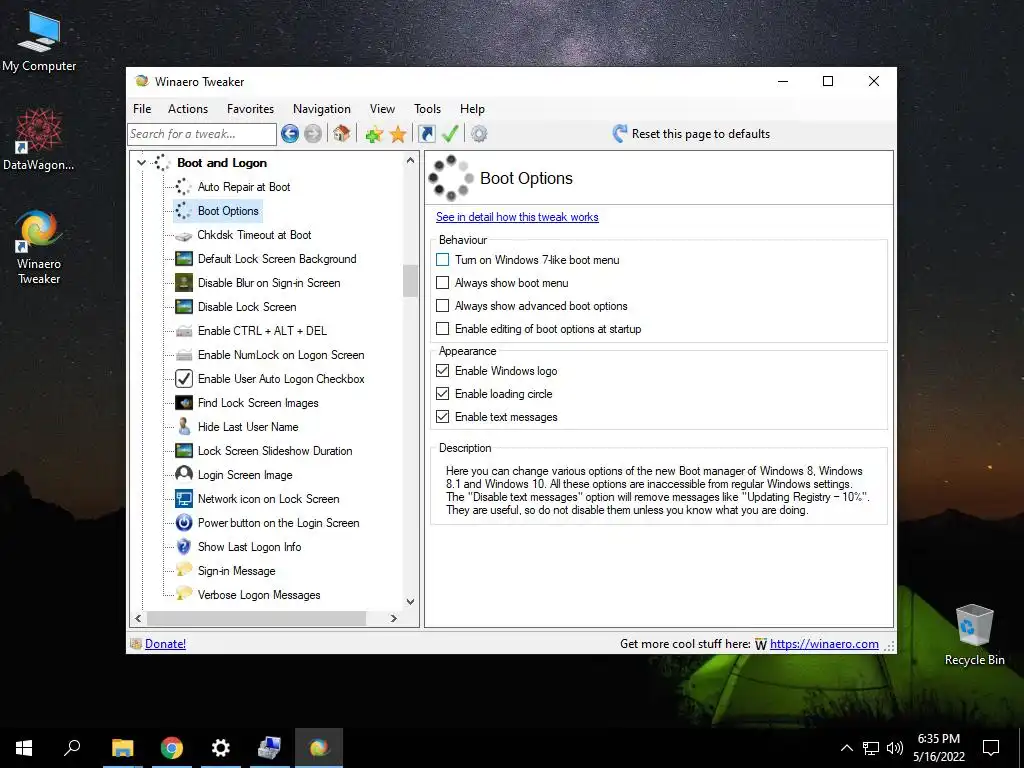Open the View menu
This screenshot has height=768, width=1024.
(x=382, y=109)
